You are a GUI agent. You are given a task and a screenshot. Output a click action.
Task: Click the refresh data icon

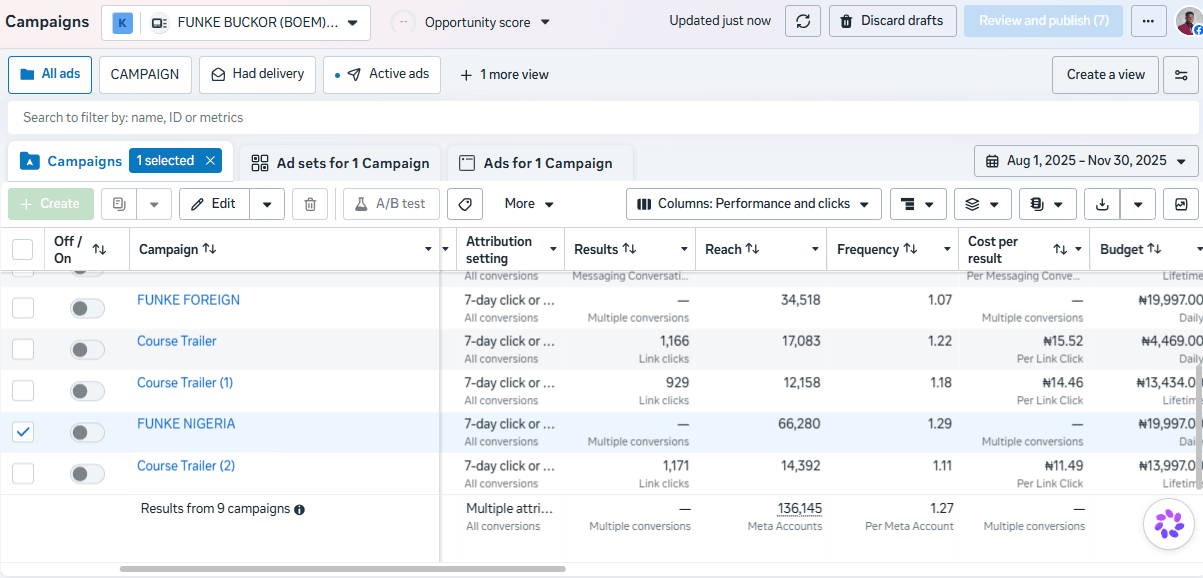[x=803, y=21]
